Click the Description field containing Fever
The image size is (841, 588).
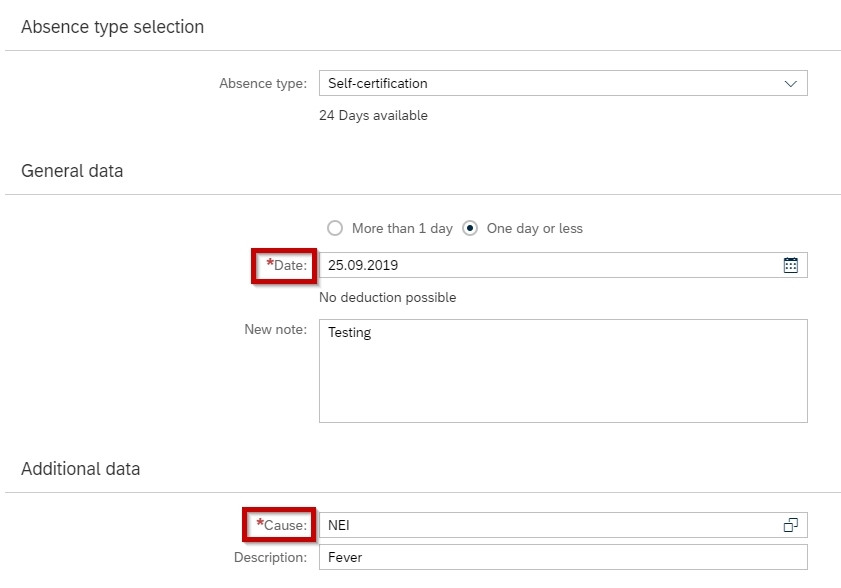tap(563, 557)
